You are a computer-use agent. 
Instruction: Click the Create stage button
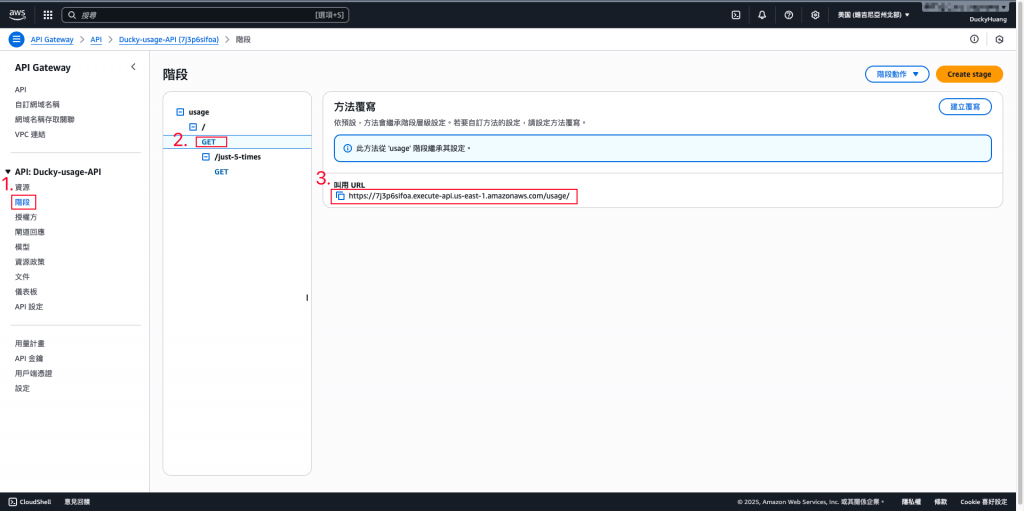click(x=969, y=74)
